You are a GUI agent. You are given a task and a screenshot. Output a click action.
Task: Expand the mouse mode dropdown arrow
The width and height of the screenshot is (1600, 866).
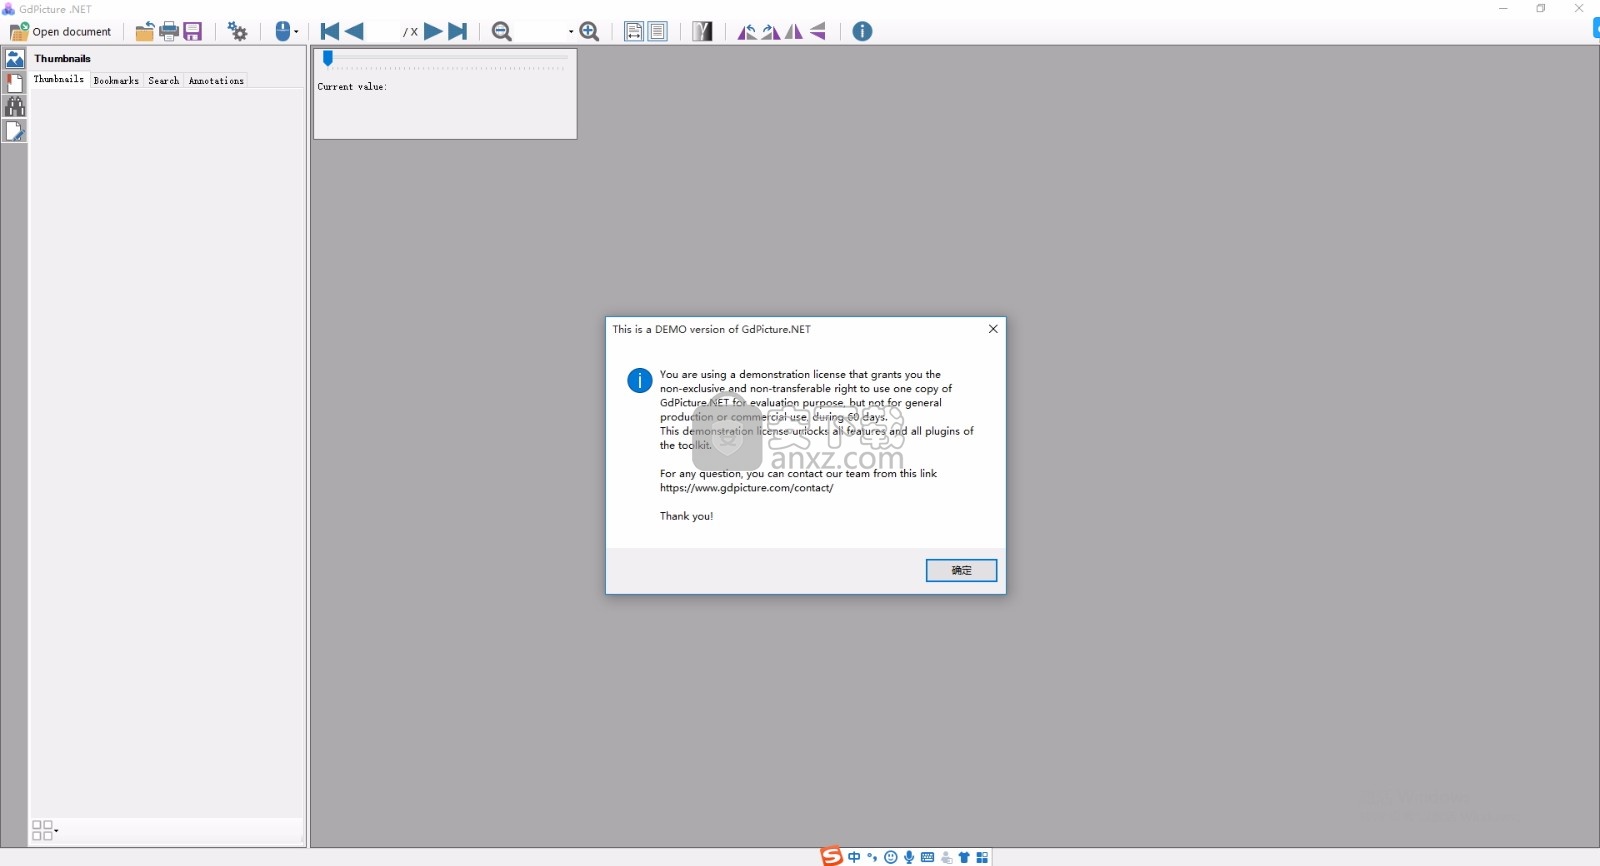(x=296, y=32)
